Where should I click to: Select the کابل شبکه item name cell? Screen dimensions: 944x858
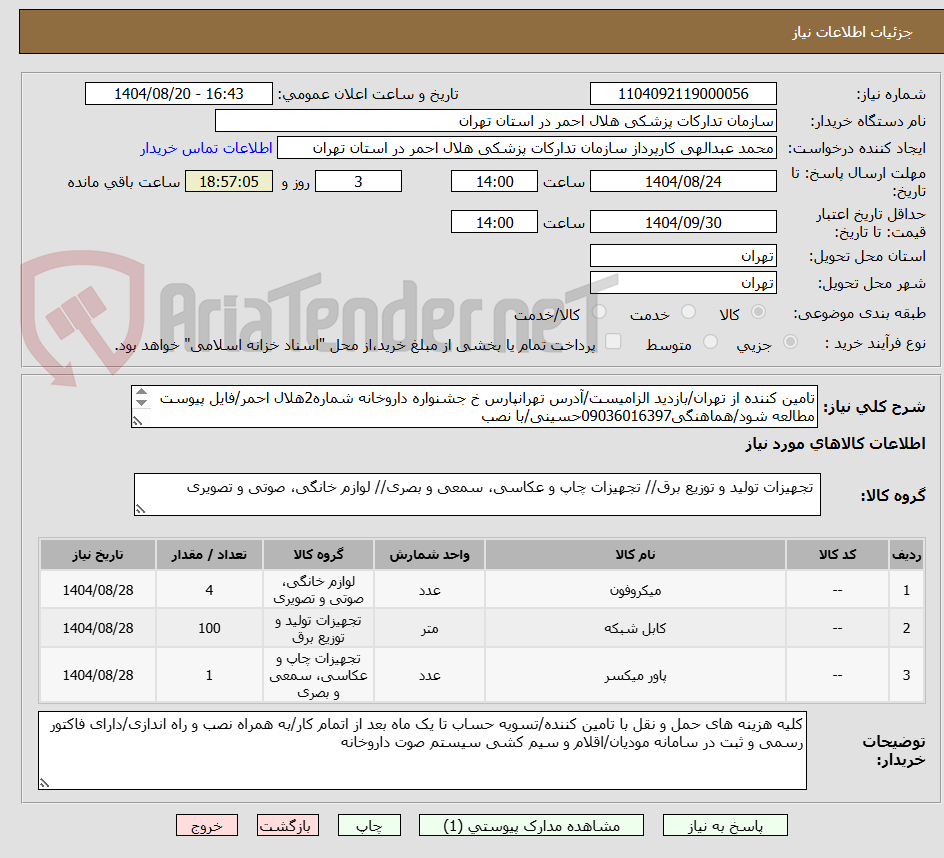635,628
